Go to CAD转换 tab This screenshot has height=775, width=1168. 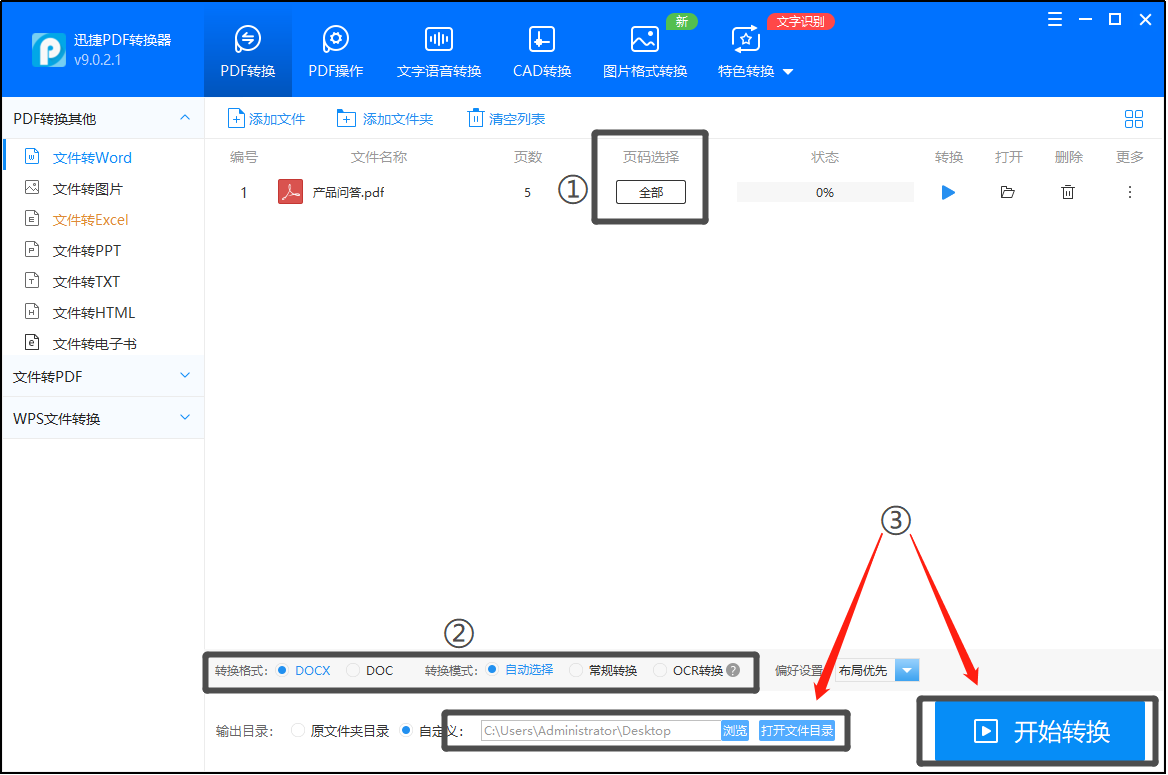click(x=542, y=51)
